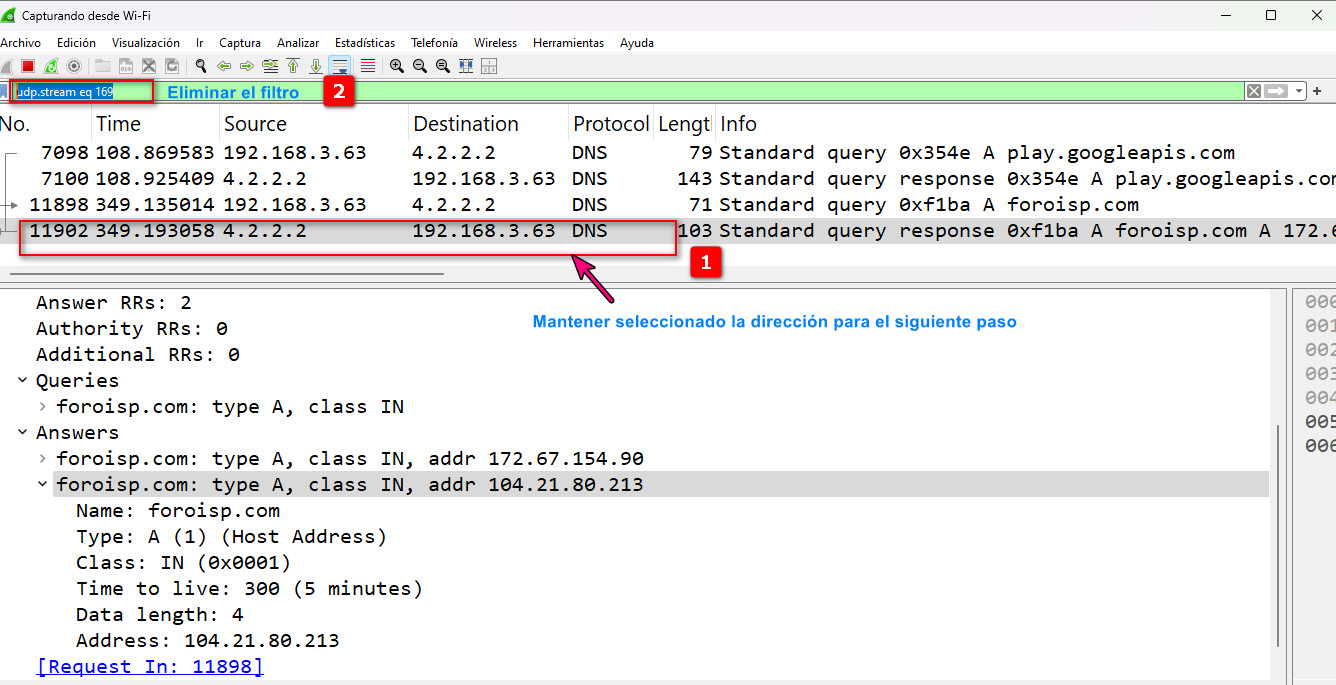The height and width of the screenshot is (685, 1336).
Task: Follow the Request In: 11898 link
Action: 150,667
